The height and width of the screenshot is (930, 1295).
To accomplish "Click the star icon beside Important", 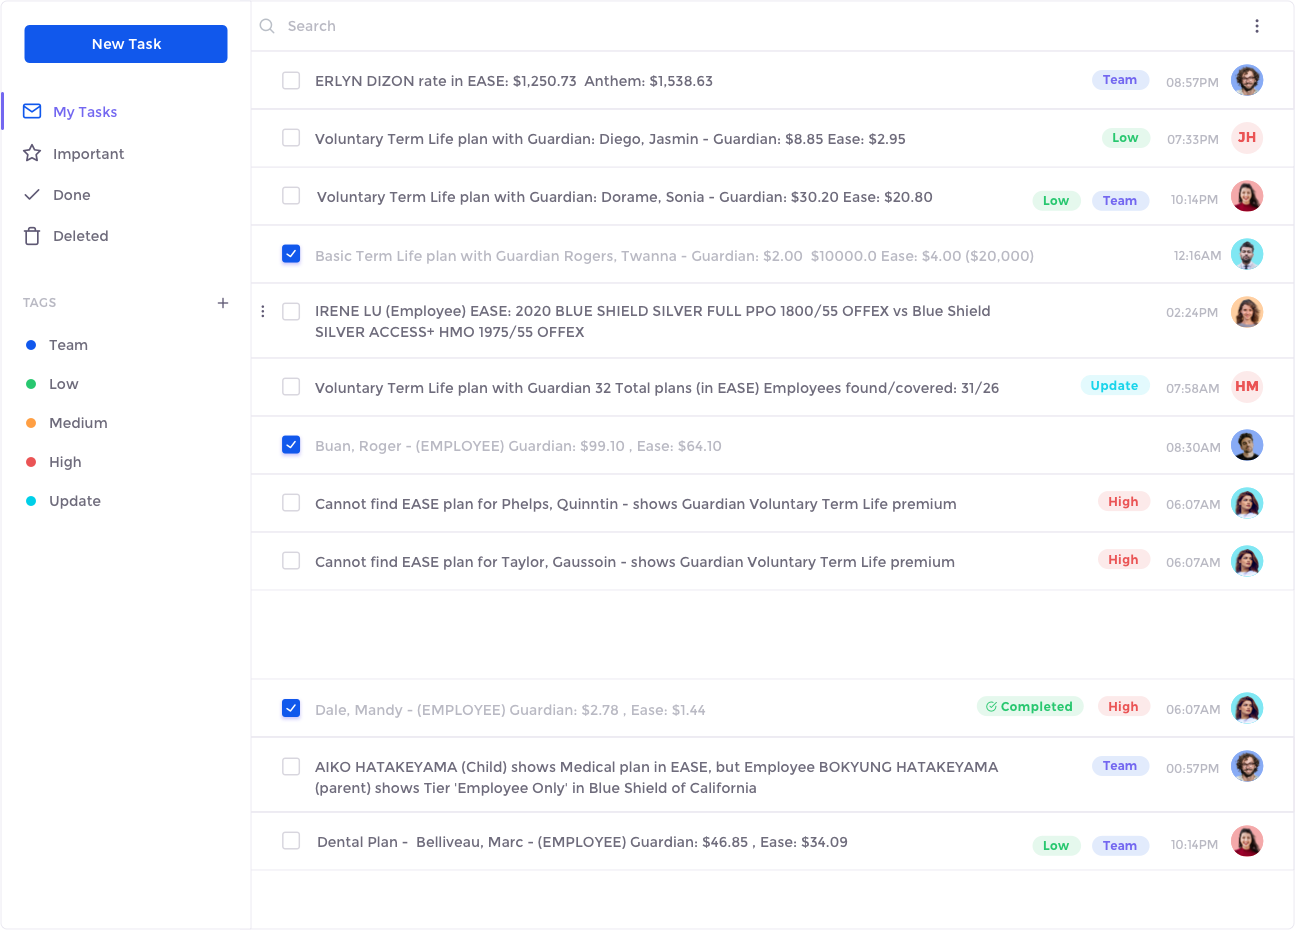I will (32, 153).
